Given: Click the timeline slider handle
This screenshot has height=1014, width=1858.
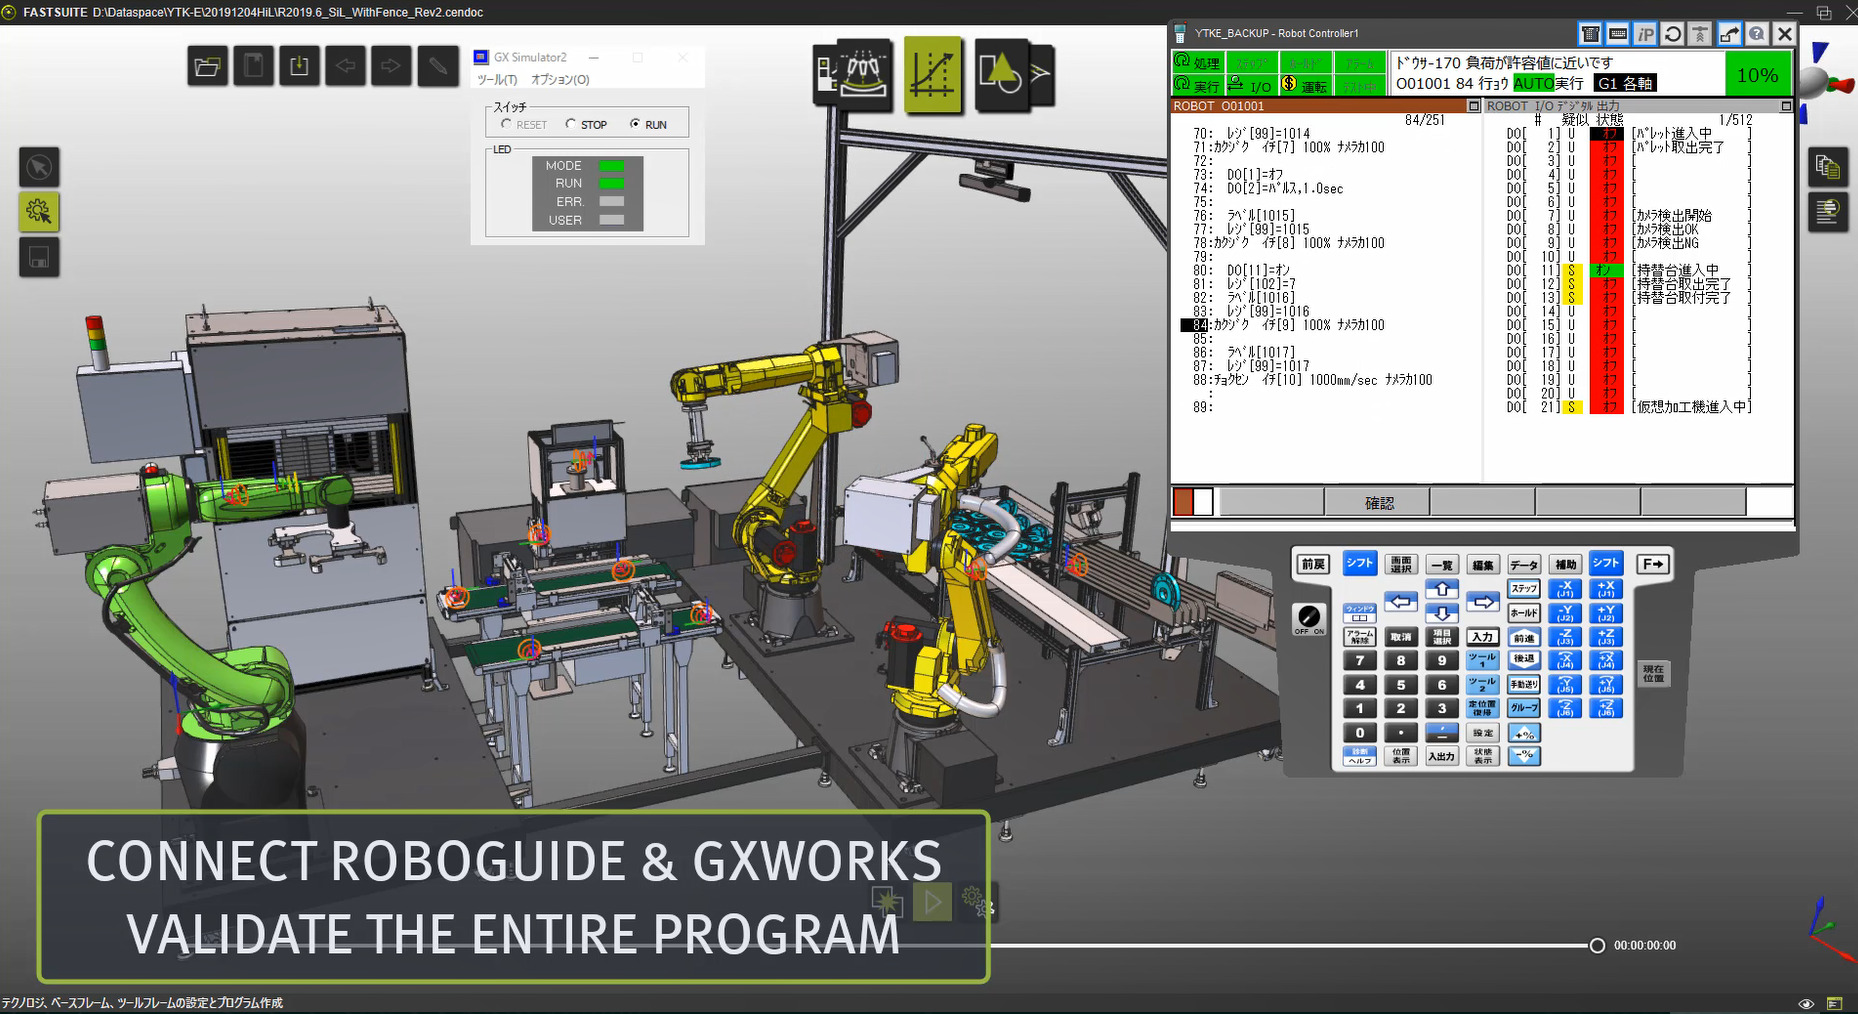Looking at the screenshot, I should (x=1597, y=945).
